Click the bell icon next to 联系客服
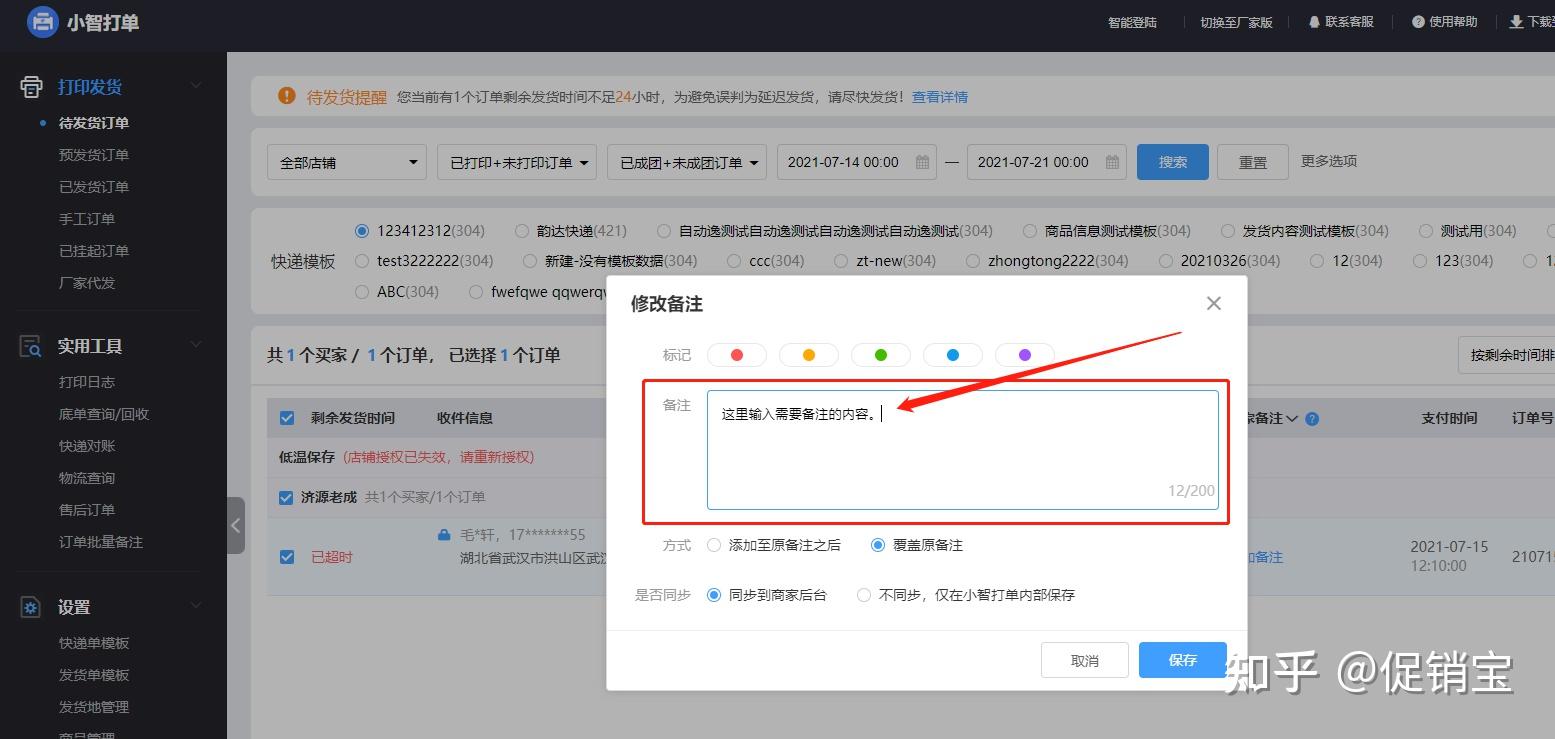The height and width of the screenshot is (739, 1555). pyautogui.click(x=1314, y=22)
